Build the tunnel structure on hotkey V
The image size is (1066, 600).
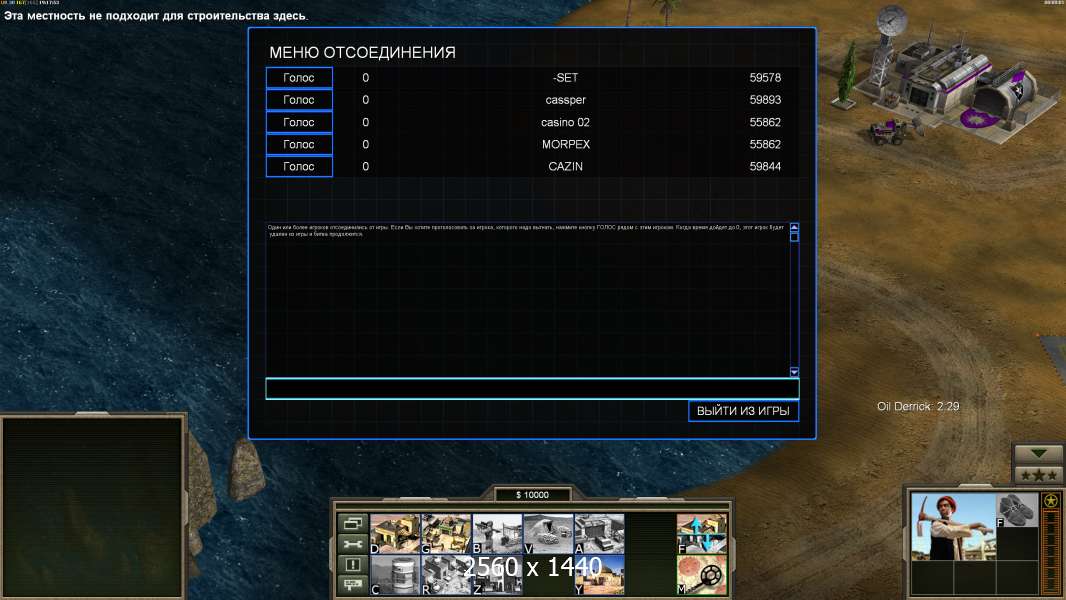coord(548,534)
